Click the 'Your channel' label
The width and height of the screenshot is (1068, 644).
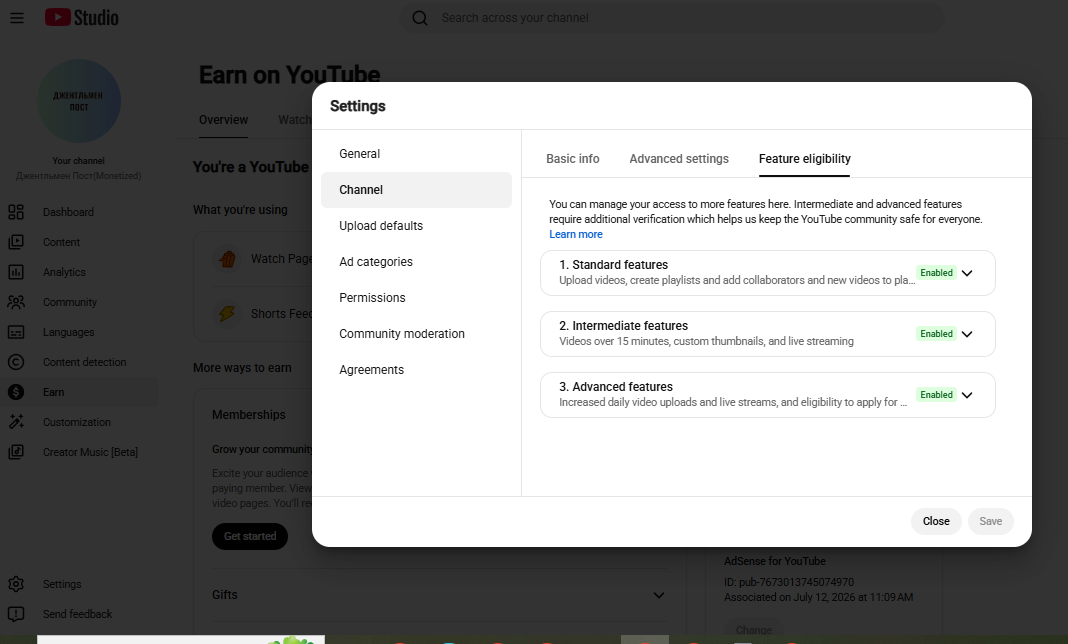pos(79,161)
